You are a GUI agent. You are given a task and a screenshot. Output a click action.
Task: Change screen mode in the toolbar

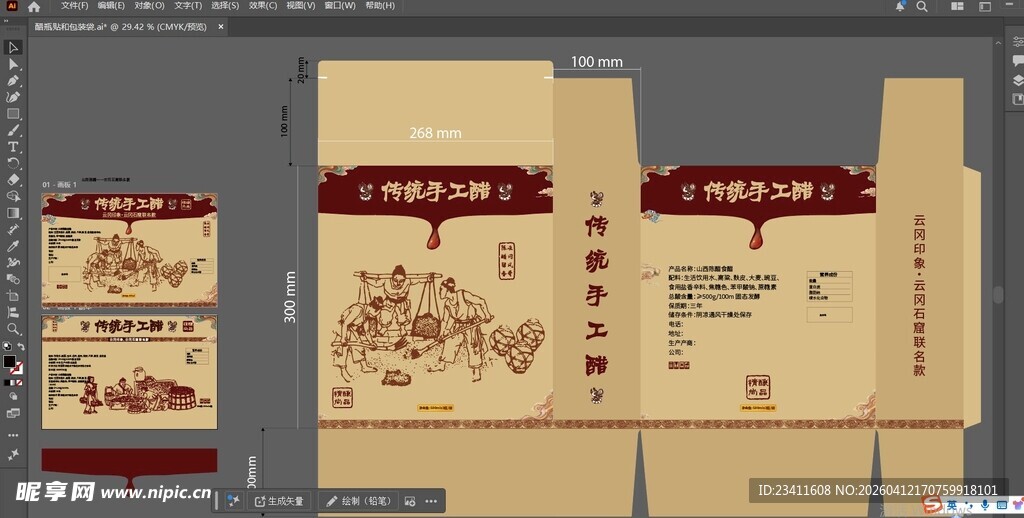(x=13, y=413)
